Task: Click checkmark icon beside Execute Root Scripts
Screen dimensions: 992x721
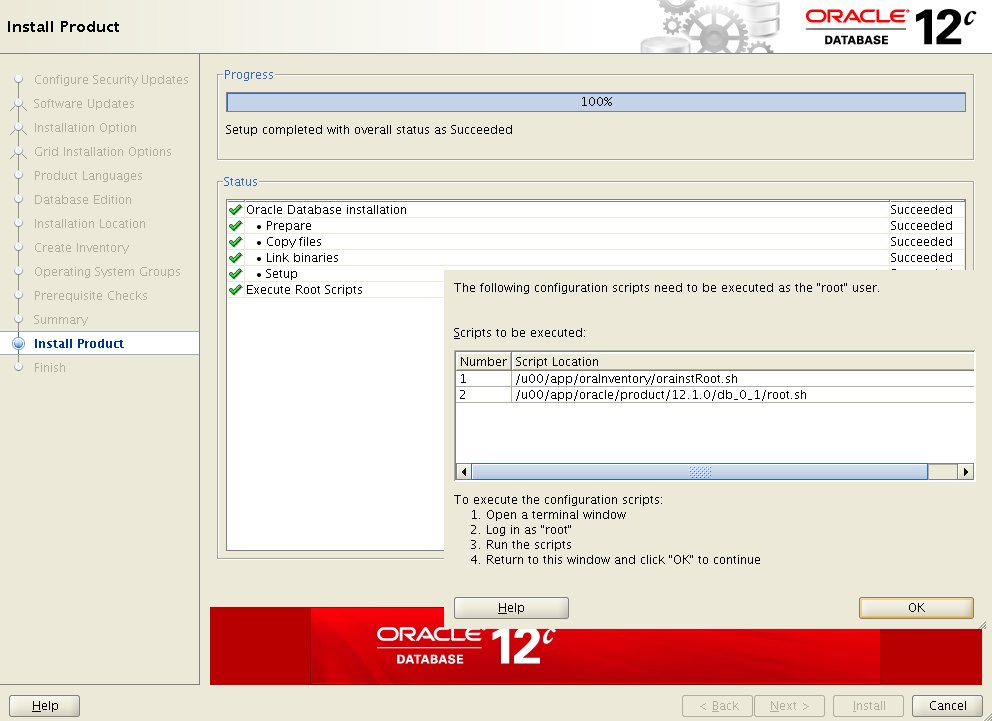Action: pyautogui.click(x=235, y=290)
